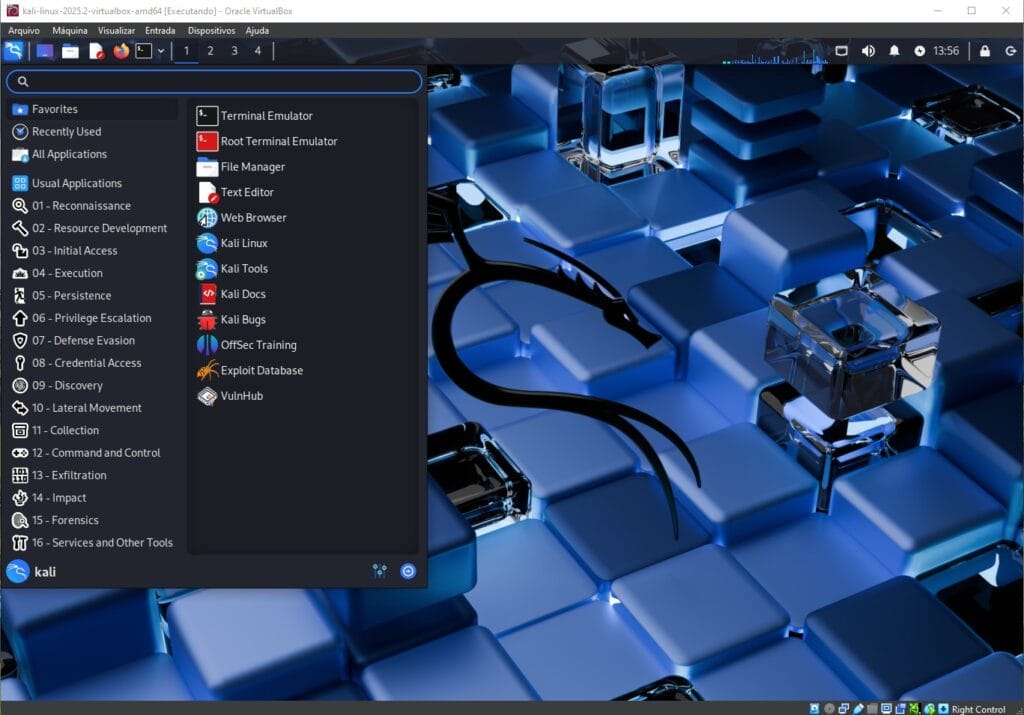1024x715 pixels.
Task: Open menu settings icon beside the kali user
Action: coord(380,571)
